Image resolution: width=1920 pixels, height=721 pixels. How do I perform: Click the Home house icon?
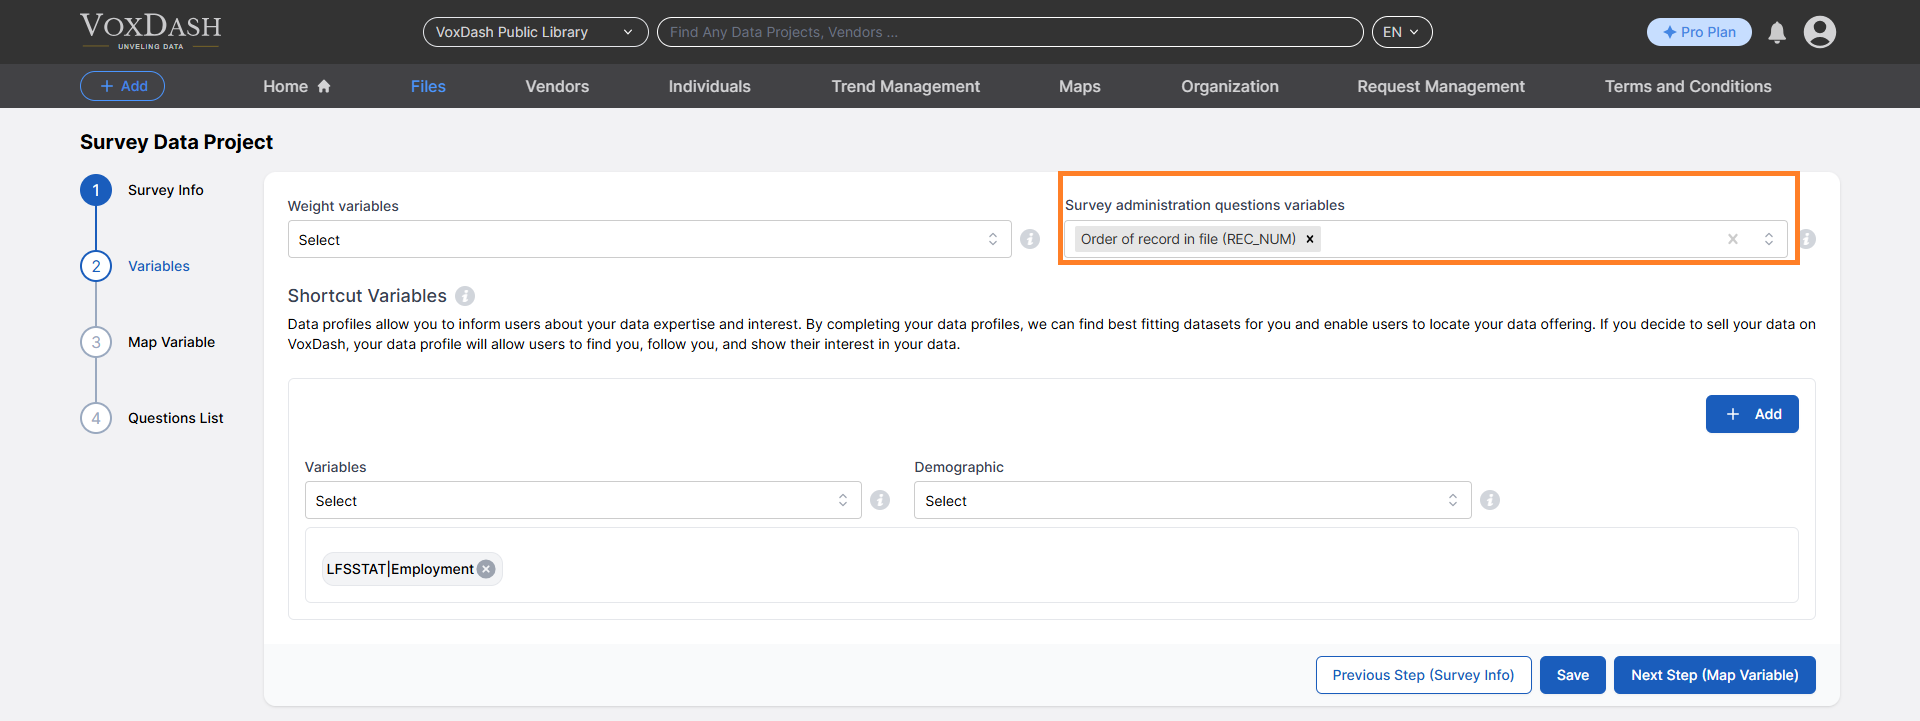pyautogui.click(x=324, y=86)
